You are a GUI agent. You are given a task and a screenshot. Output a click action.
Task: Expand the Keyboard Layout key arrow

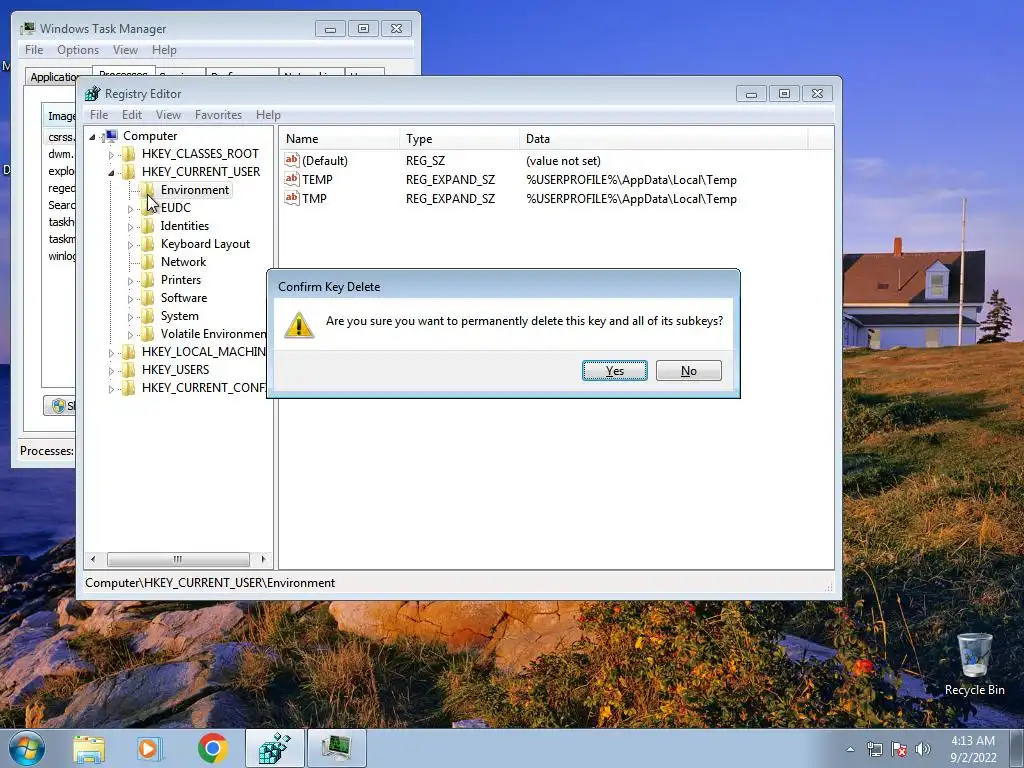tap(130, 245)
